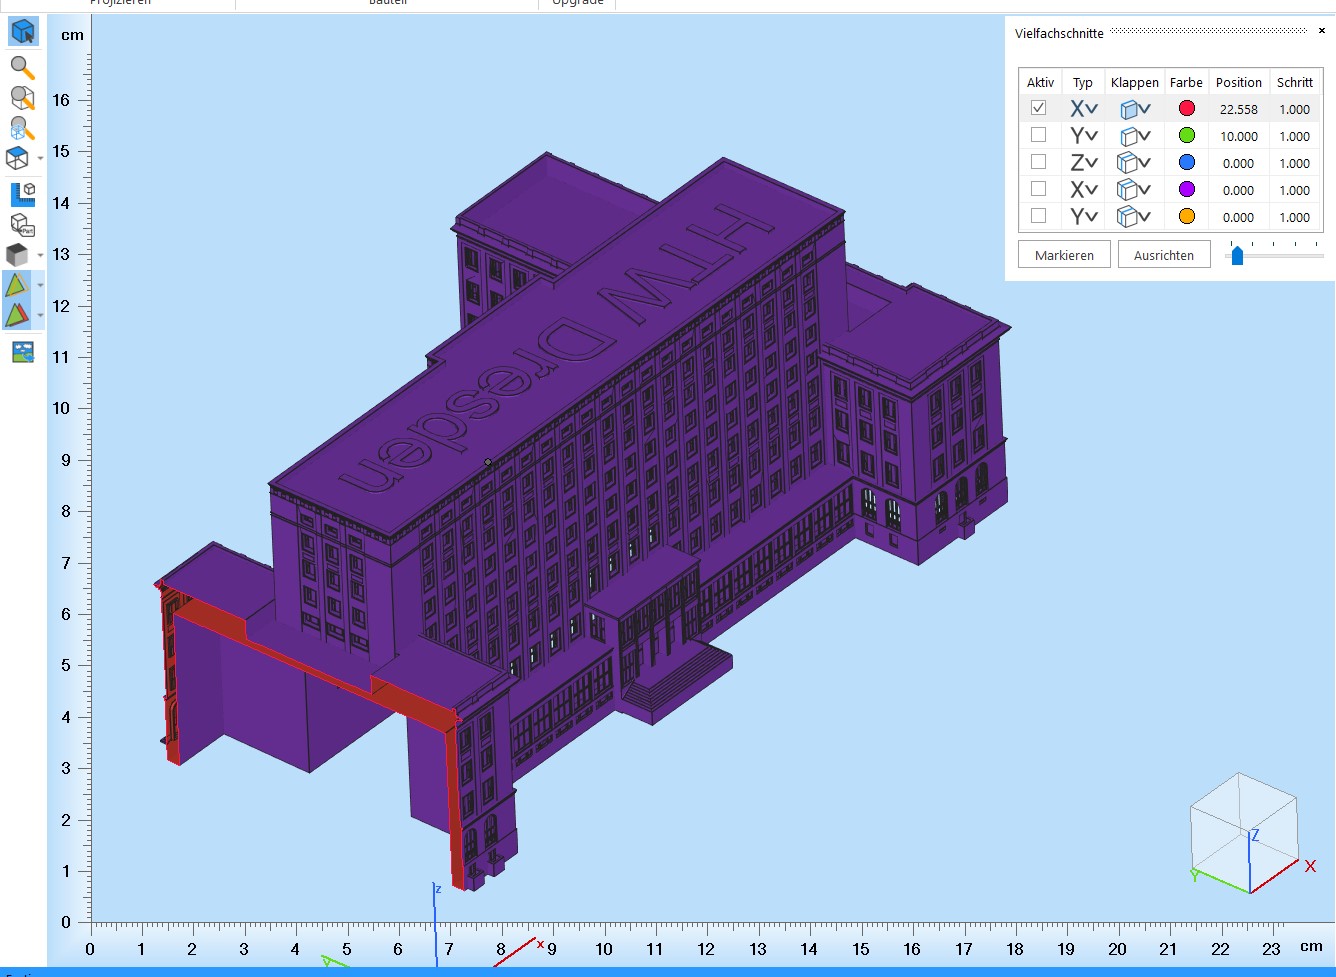Viewport: 1336px width, 977px height.
Task: Open the measuring ruler tool
Action: (x=22, y=193)
